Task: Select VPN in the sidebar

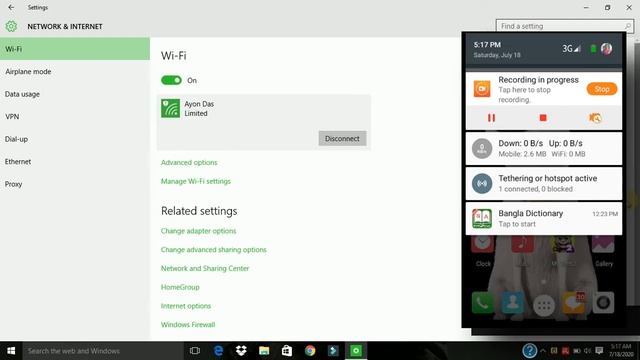Action: pos(75,116)
